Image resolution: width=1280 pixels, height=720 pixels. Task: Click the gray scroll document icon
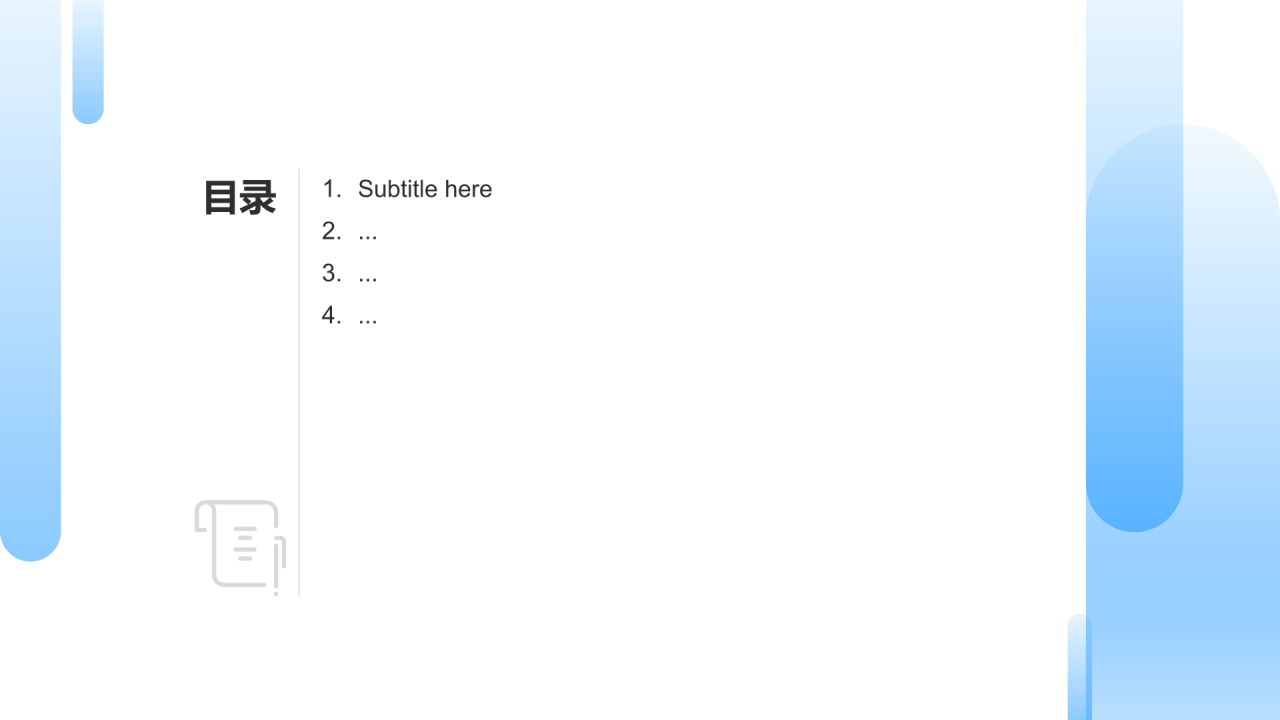pos(240,546)
